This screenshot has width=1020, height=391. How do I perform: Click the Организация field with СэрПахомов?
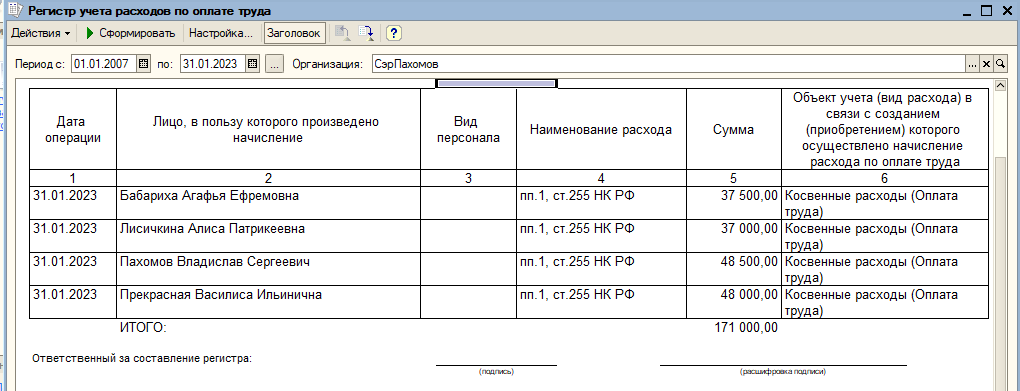tap(668, 64)
